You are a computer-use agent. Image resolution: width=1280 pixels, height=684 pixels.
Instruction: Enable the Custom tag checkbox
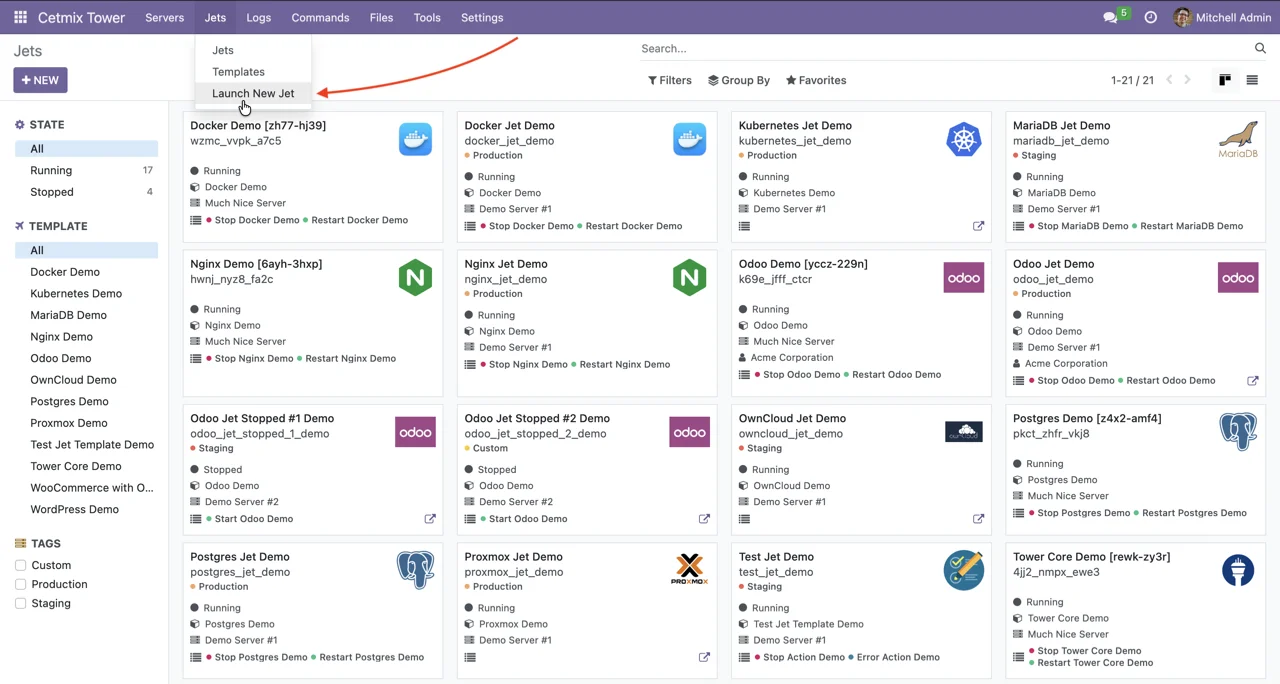click(20, 565)
